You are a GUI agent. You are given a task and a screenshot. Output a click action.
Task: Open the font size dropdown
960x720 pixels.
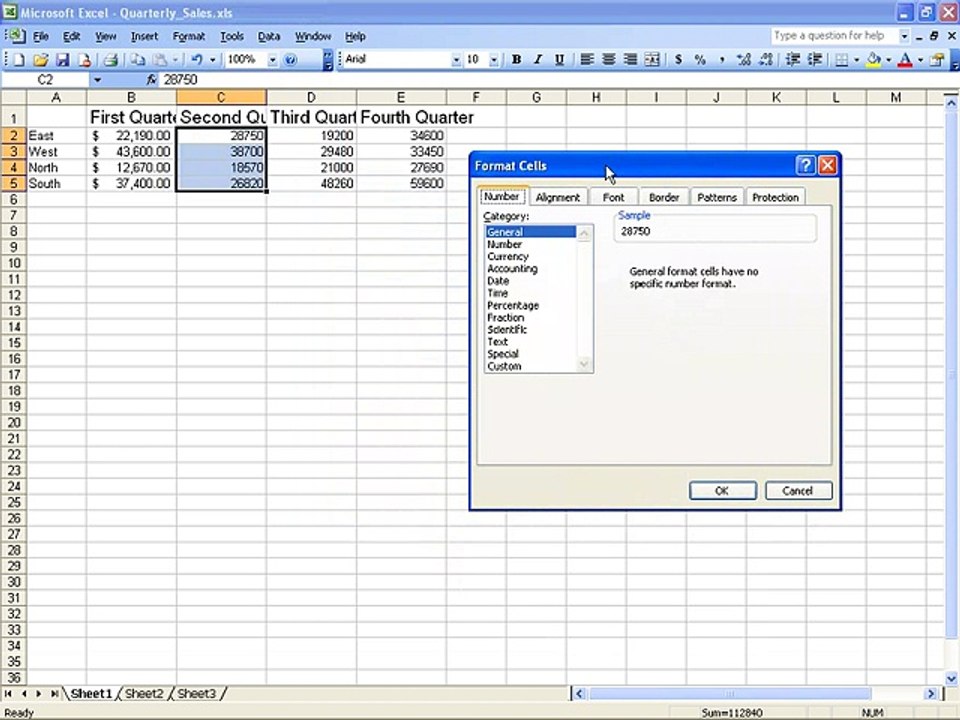click(x=493, y=59)
